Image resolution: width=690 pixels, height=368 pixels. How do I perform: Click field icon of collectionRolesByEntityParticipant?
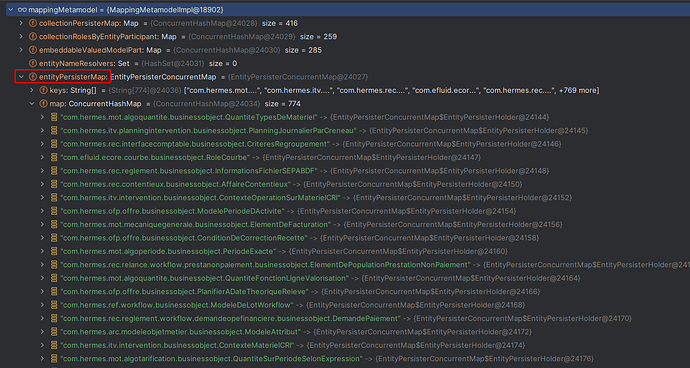(33, 37)
